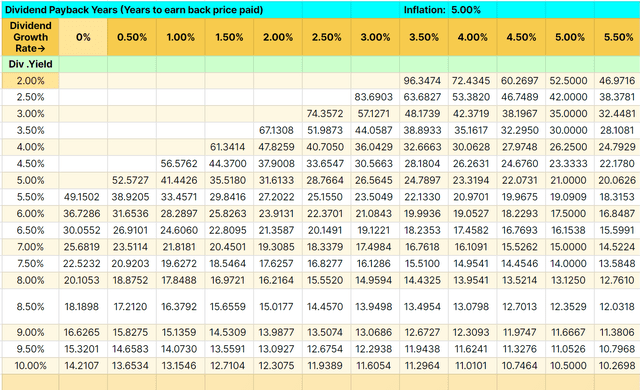Click the cell showing 16.8277

[x=327, y=264]
